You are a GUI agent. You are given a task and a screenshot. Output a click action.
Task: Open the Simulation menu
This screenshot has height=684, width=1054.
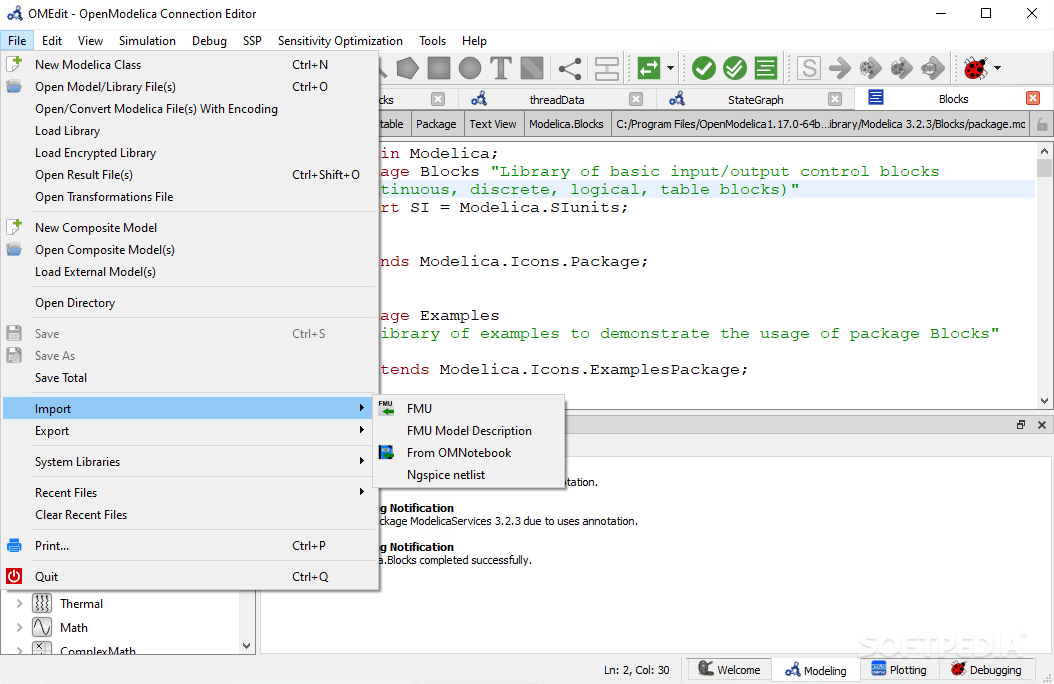coord(147,41)
